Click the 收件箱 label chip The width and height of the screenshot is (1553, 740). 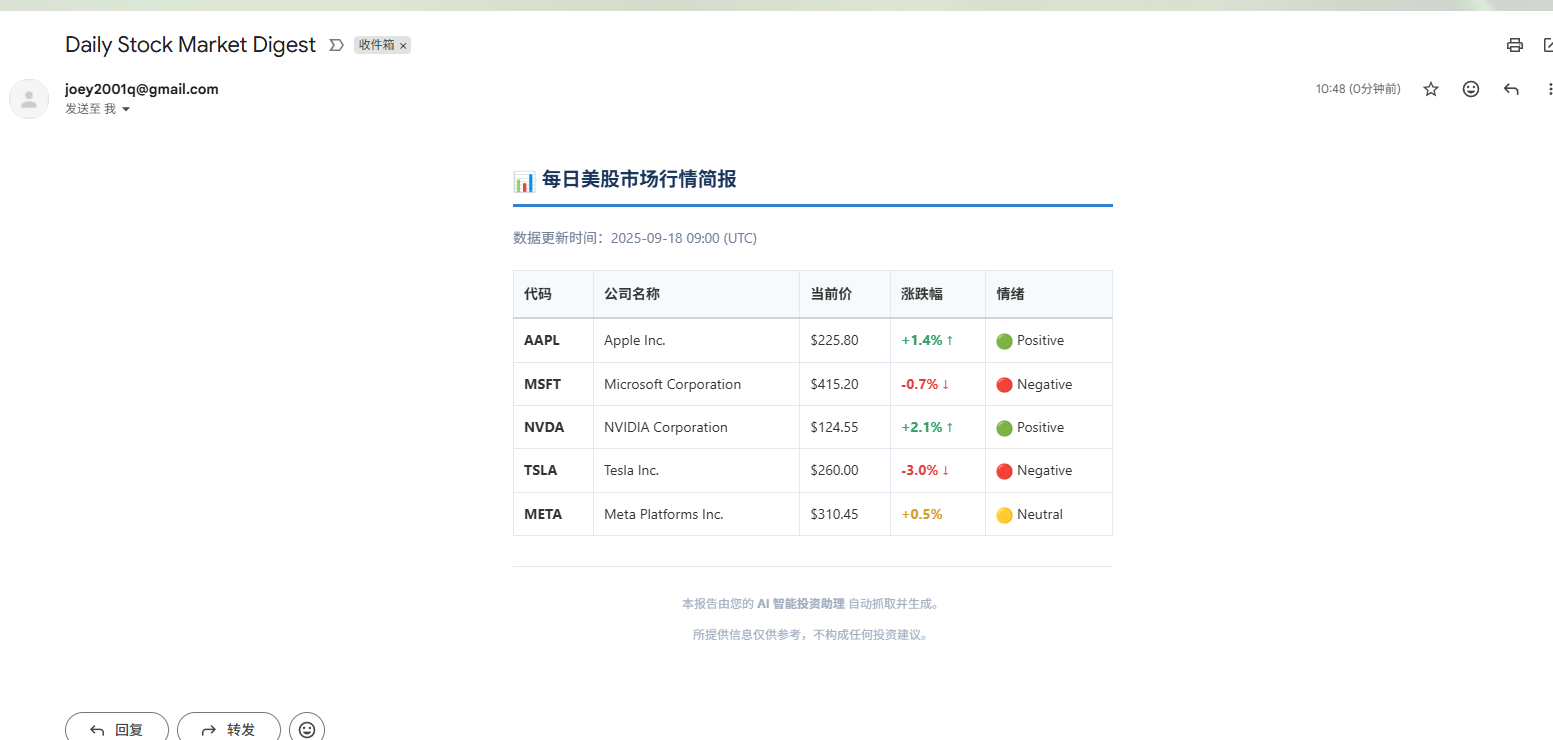[377, 45]
